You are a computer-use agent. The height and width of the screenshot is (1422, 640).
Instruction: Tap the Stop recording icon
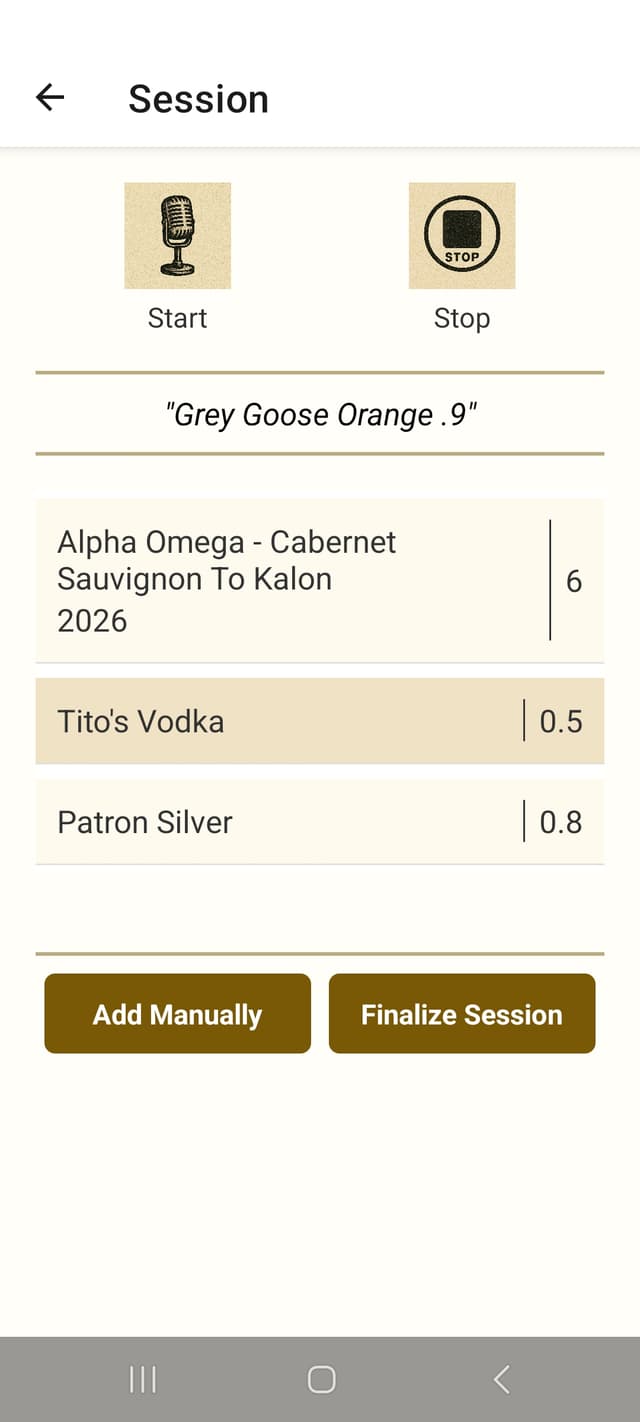point(462,235)
